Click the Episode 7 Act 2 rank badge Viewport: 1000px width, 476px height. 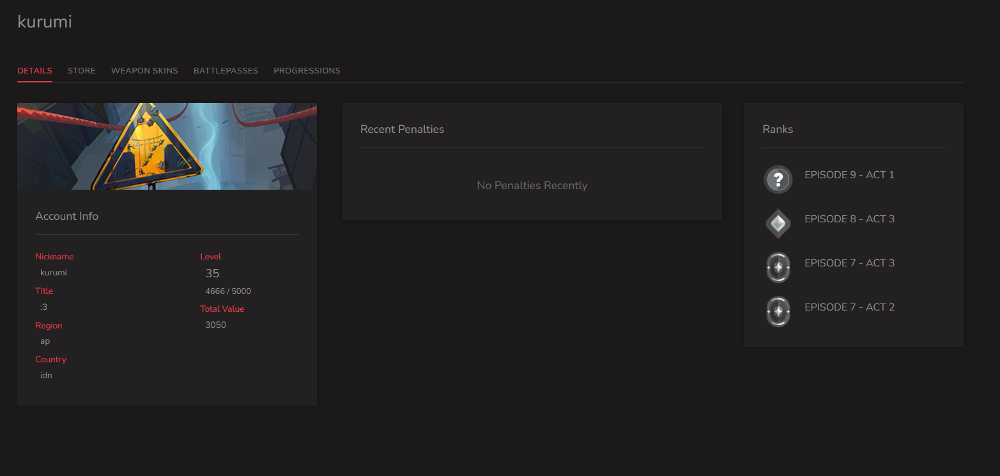(777, 312)
